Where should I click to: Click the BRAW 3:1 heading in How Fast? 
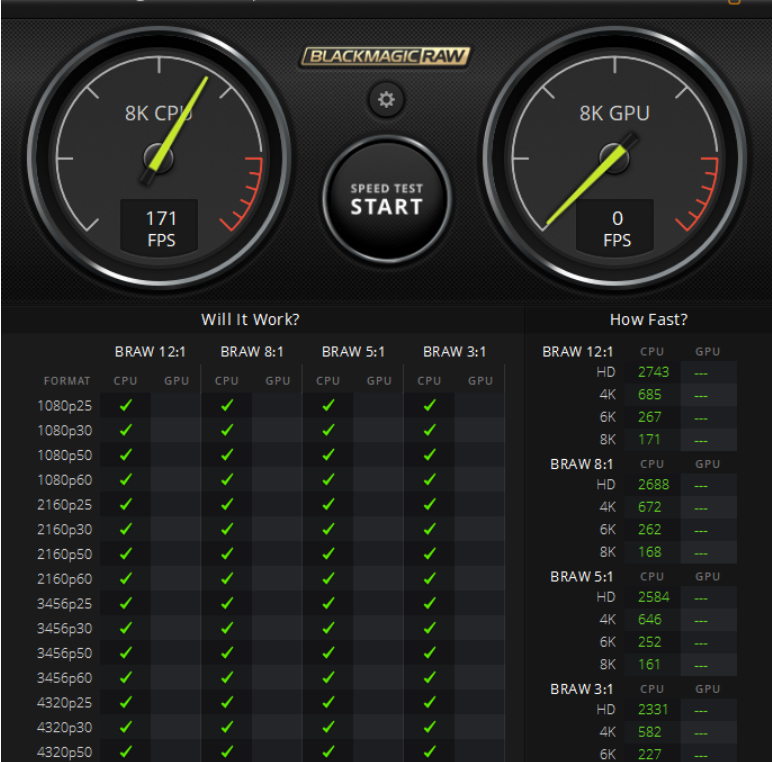click(x=581, y=689)
